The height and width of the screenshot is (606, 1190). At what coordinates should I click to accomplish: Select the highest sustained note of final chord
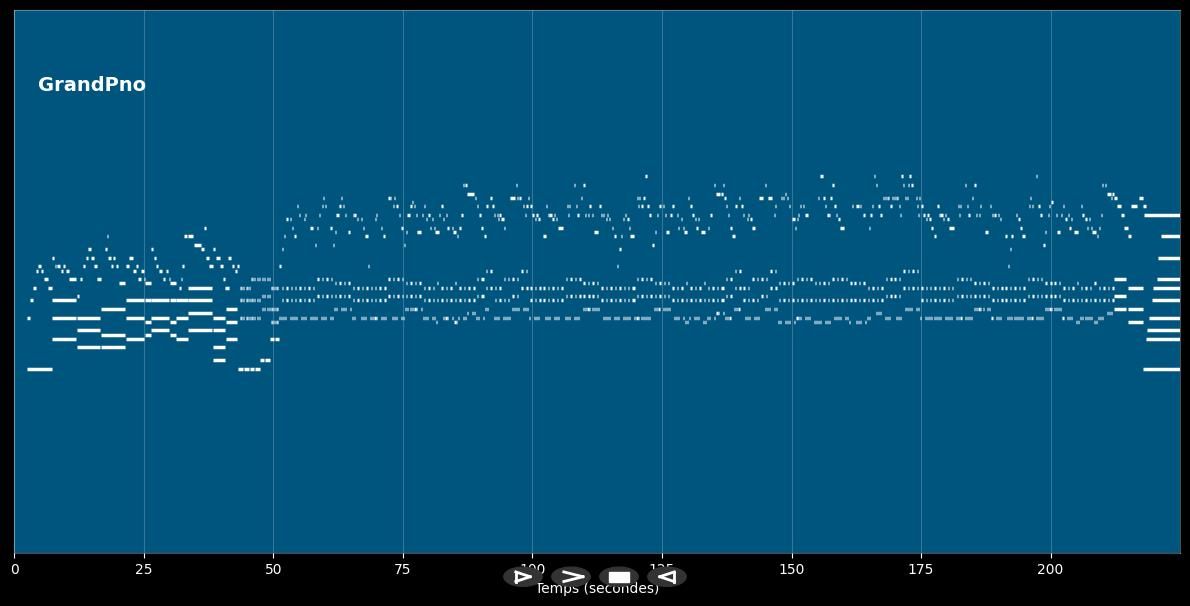pyautogui.click(x=1162, y=215)
